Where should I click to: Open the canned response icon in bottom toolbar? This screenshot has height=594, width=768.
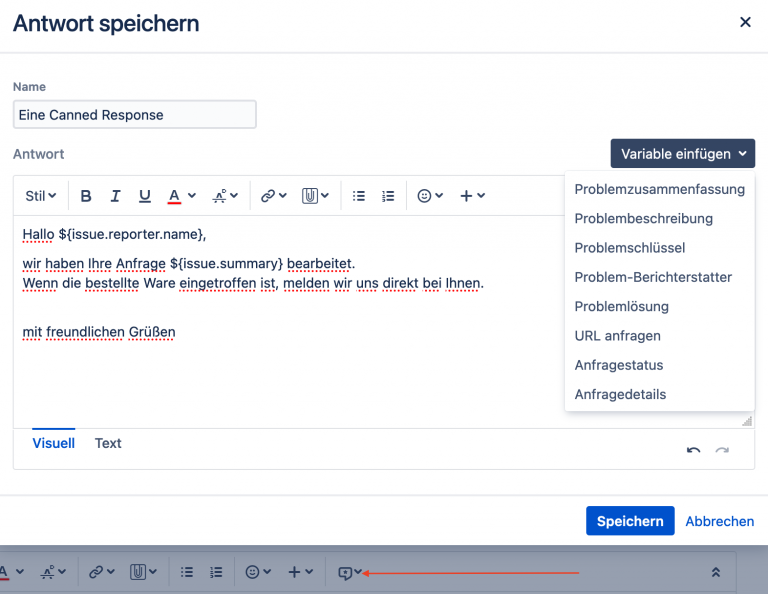[x=346, y=573]
